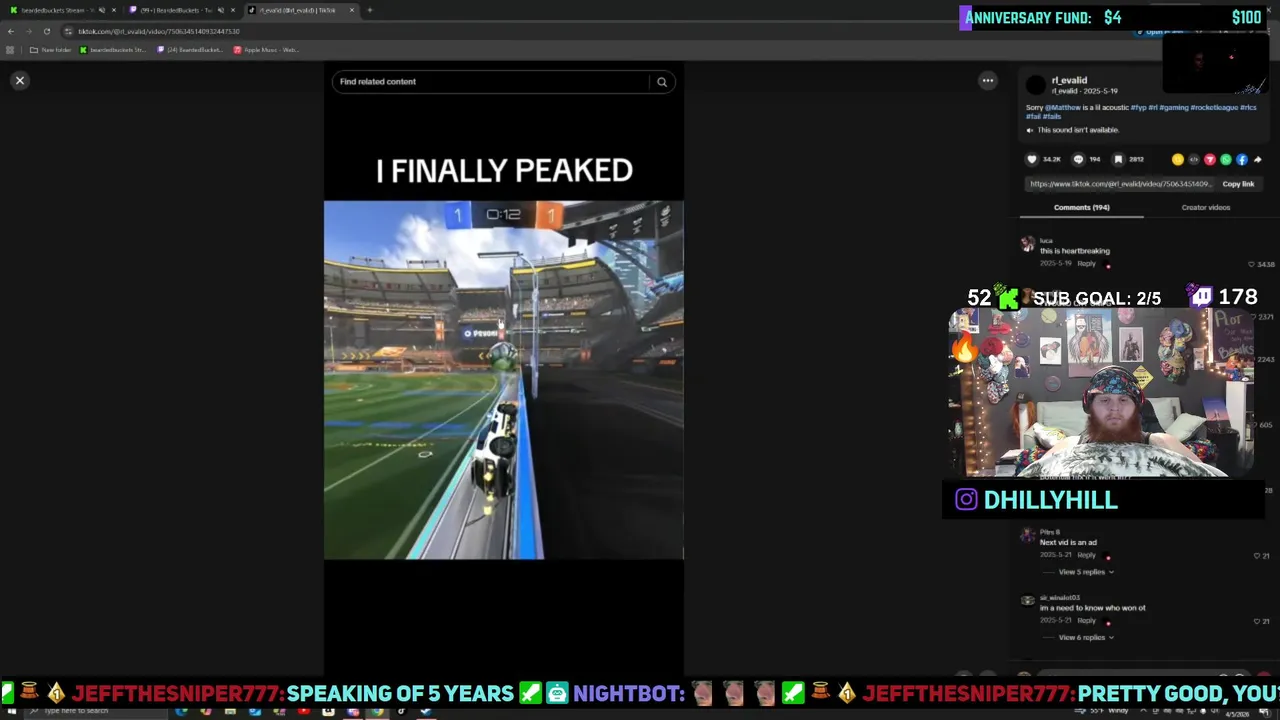
Task: Share to WhatsApp icon
Action: (1225, 159)
